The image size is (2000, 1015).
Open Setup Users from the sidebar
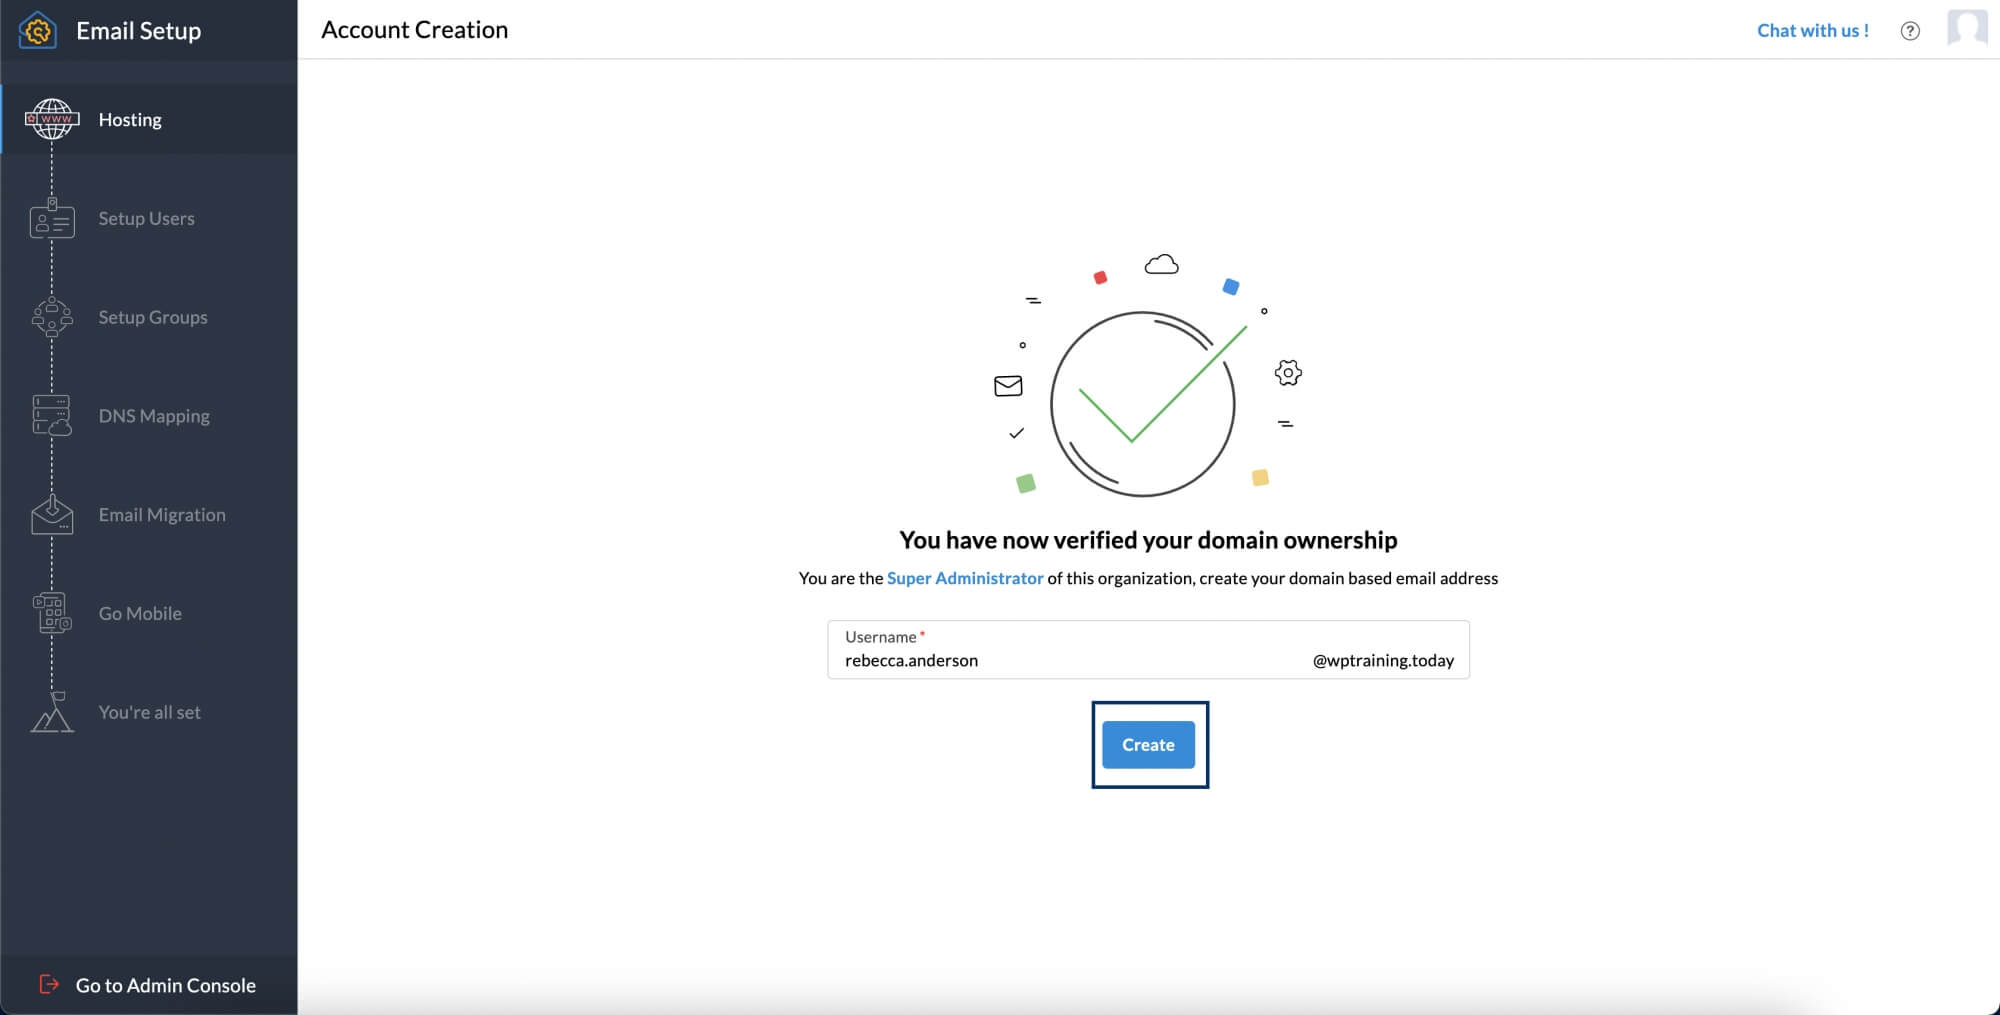pyautogui.click(x=145, y=218)
